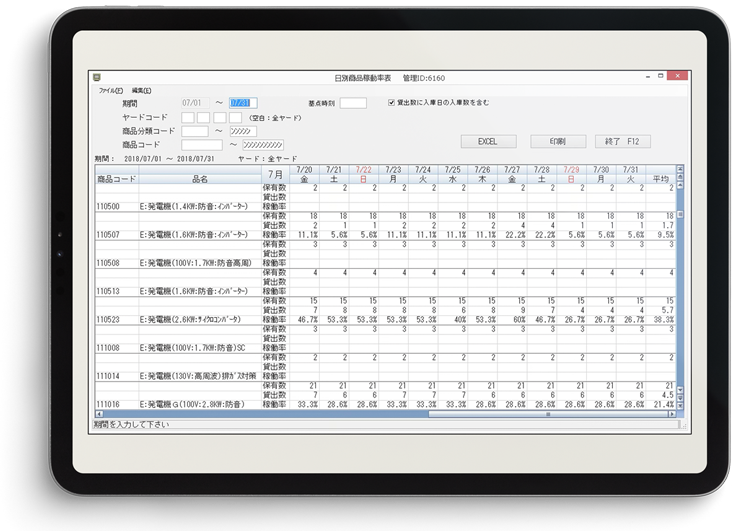Click the page-up button on the vertical scrollbar

pos(680,177)
